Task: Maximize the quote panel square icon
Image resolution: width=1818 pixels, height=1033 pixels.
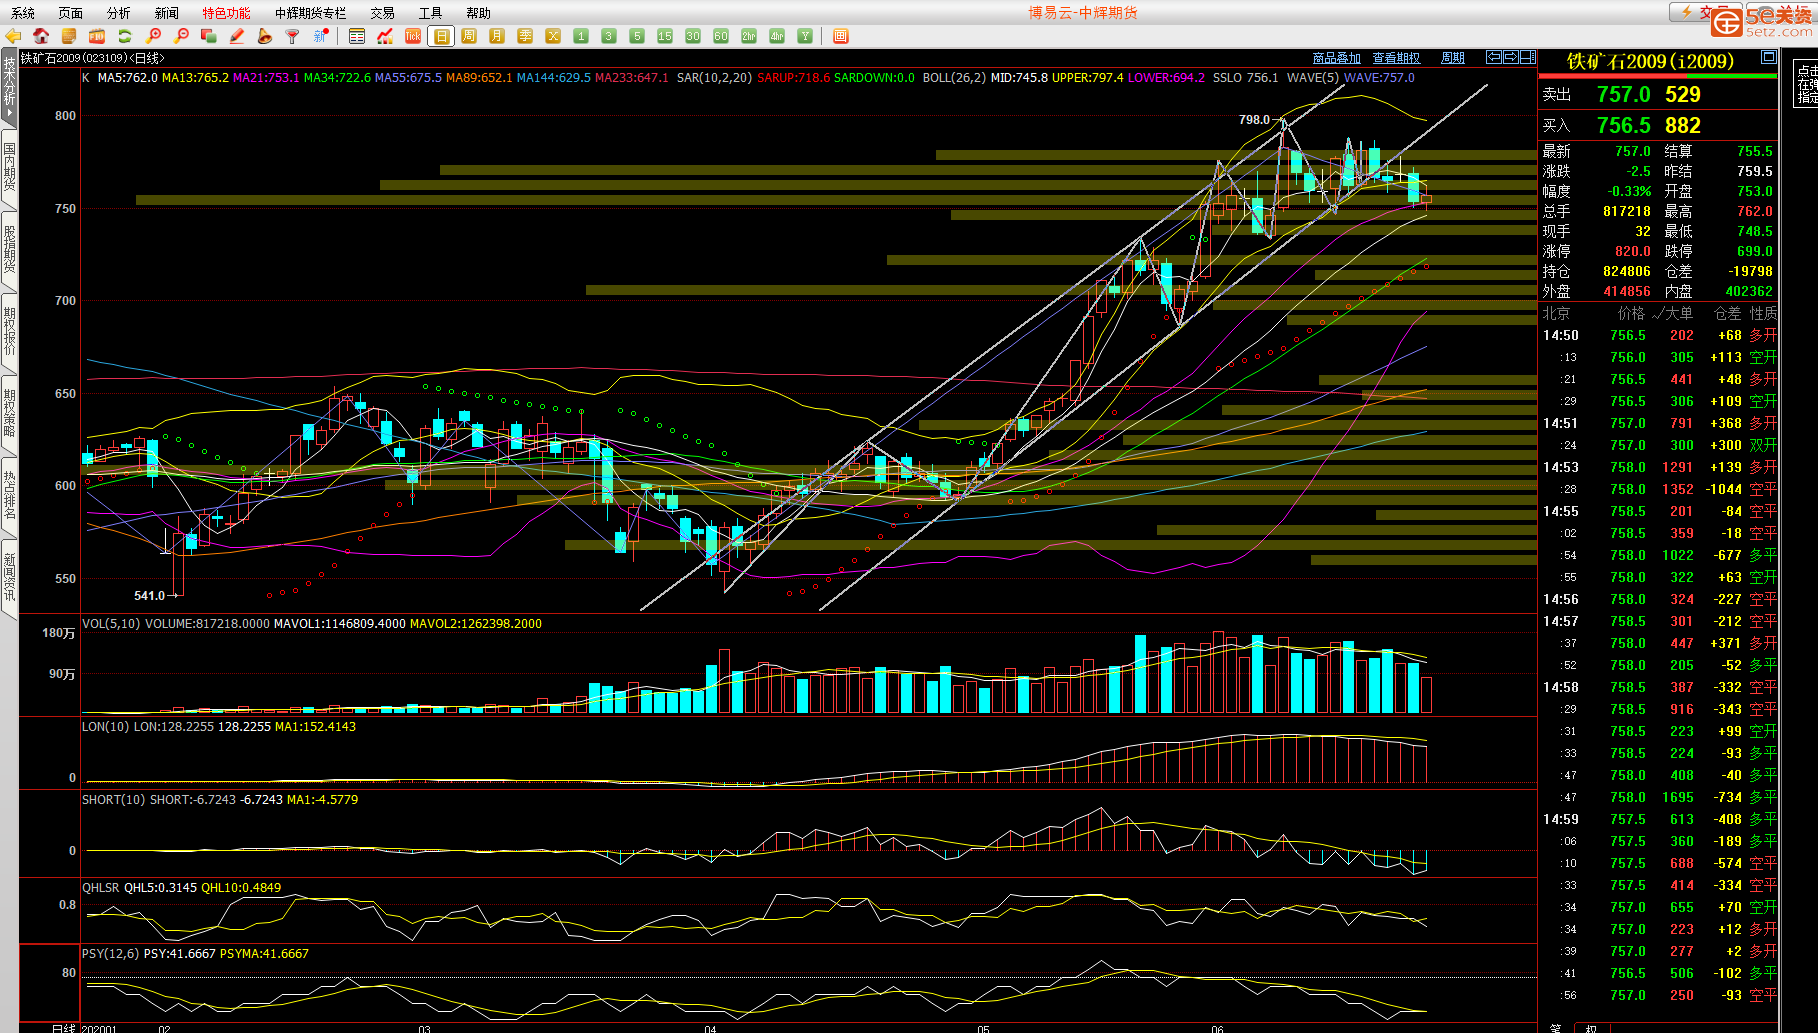Action: (x=1768, y=57)
